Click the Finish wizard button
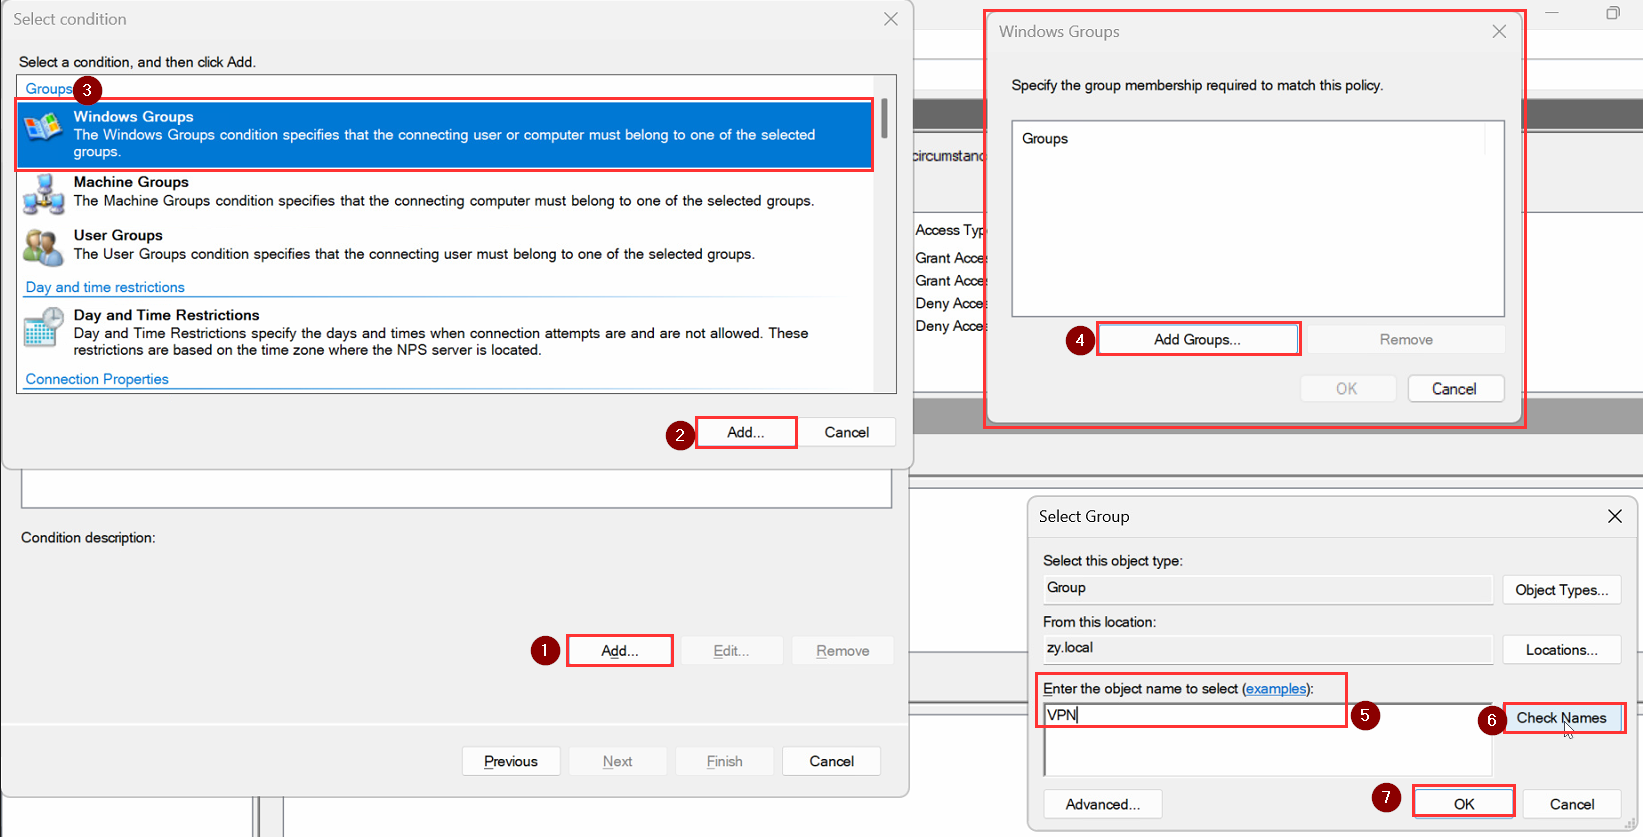 [725, 761]
